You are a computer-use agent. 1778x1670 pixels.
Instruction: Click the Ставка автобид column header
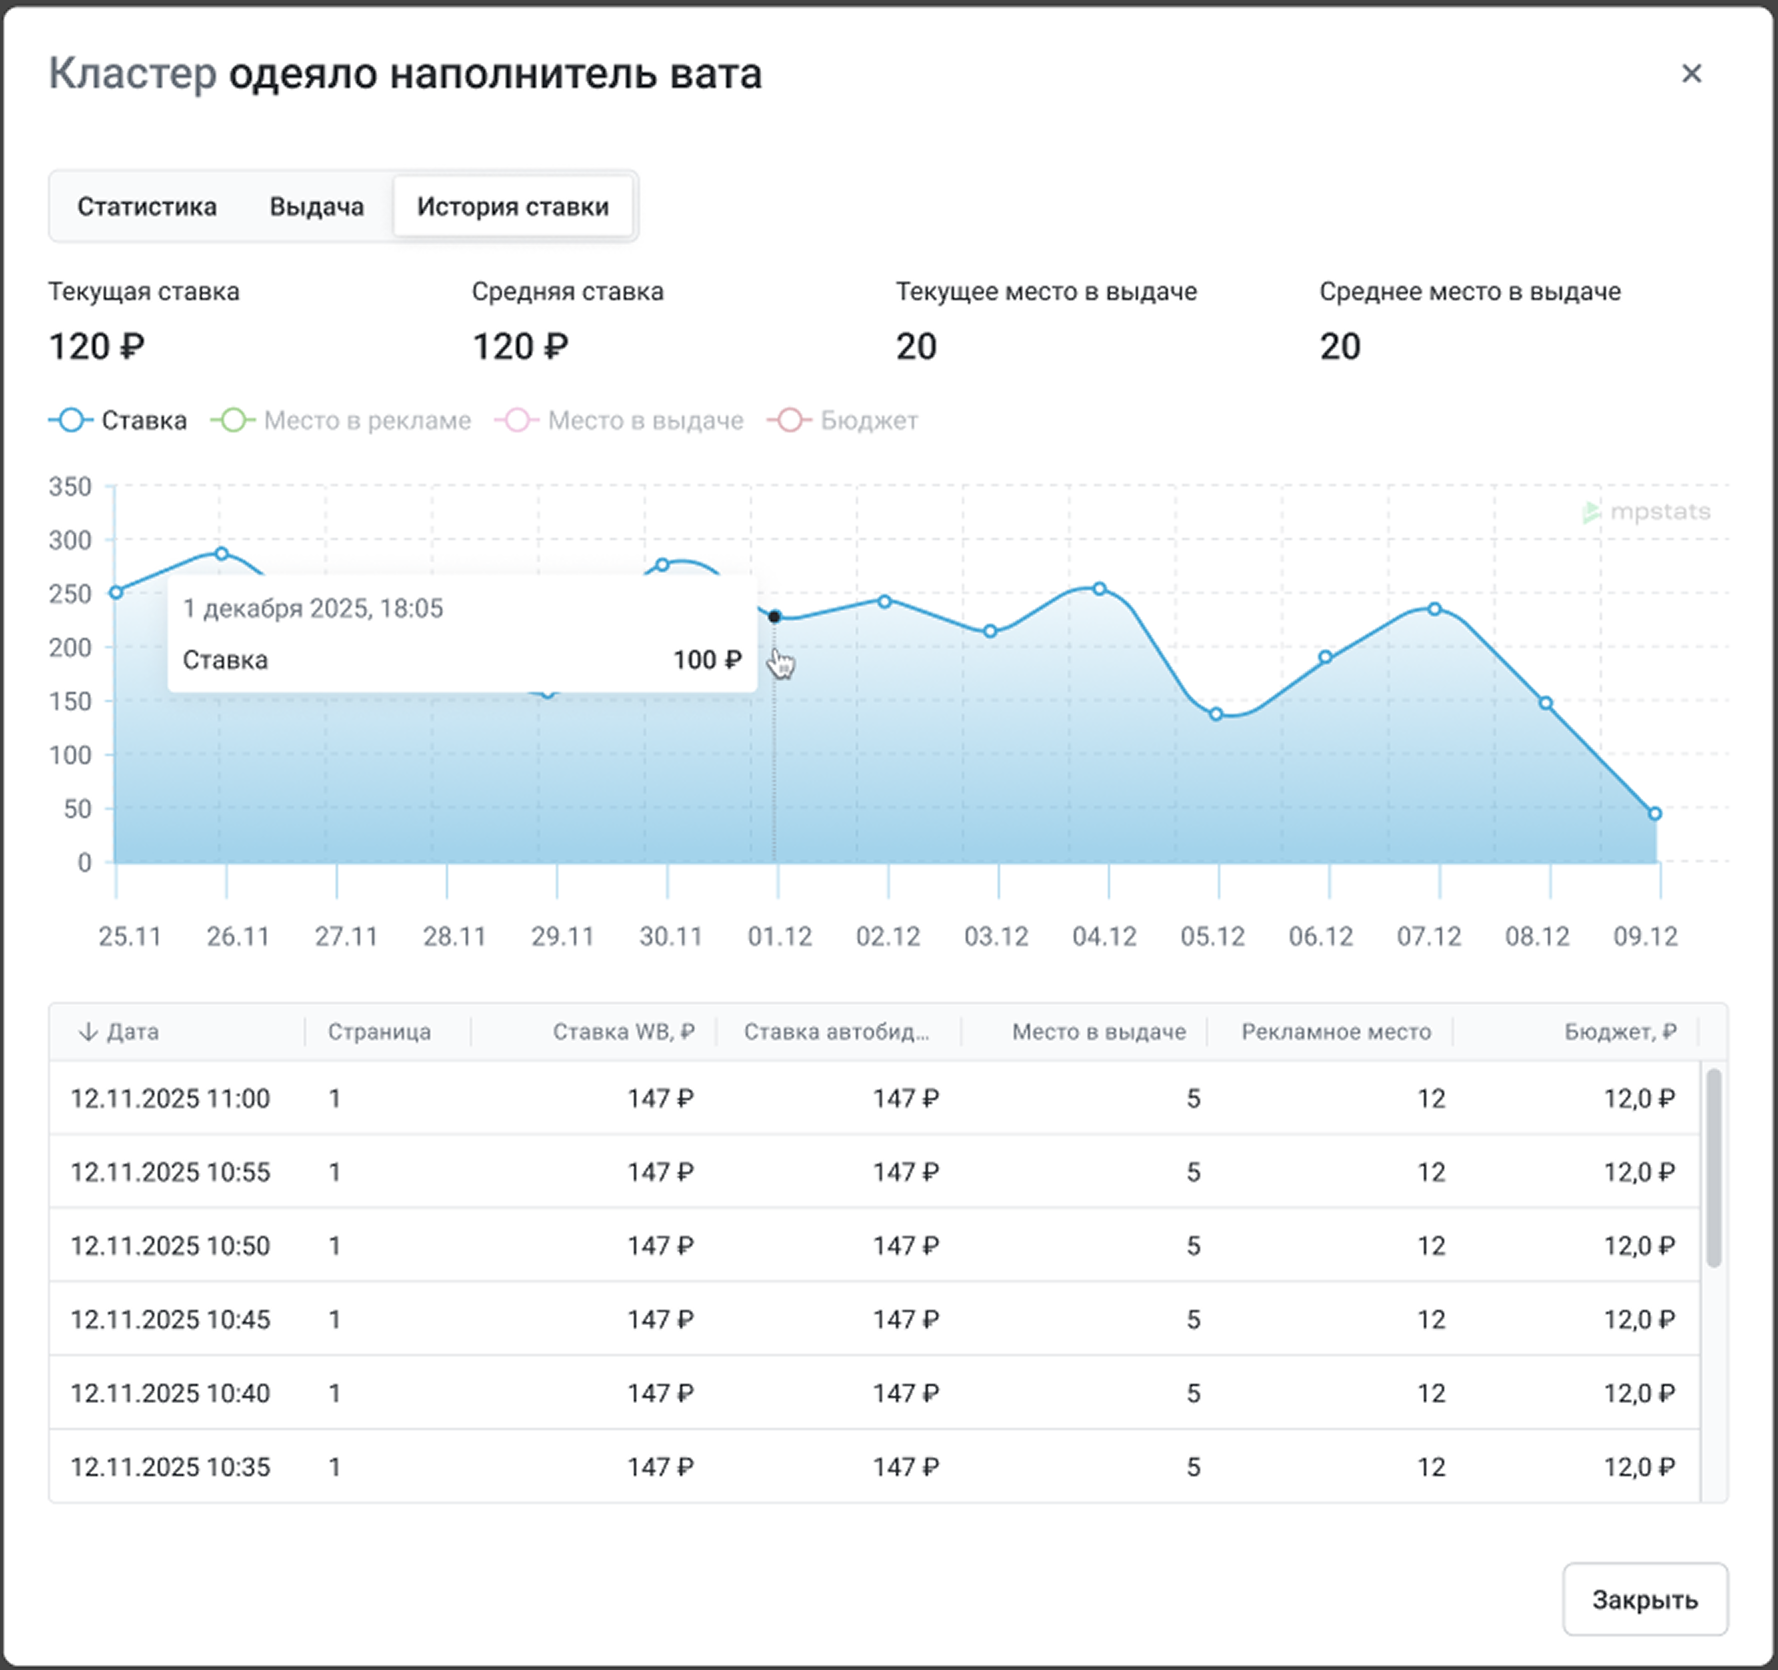tap(836, 1032)
